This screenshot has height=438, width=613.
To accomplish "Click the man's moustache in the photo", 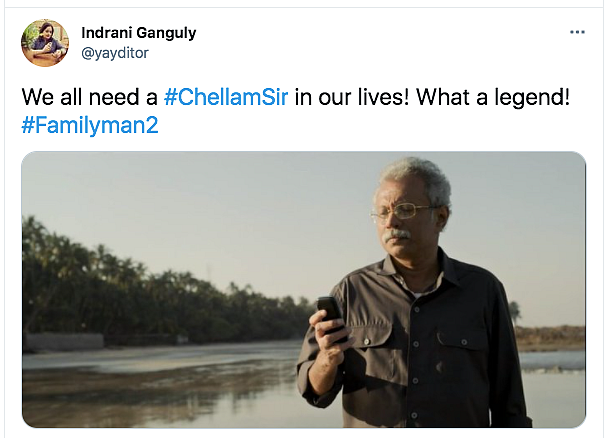I will coord(397,235).
